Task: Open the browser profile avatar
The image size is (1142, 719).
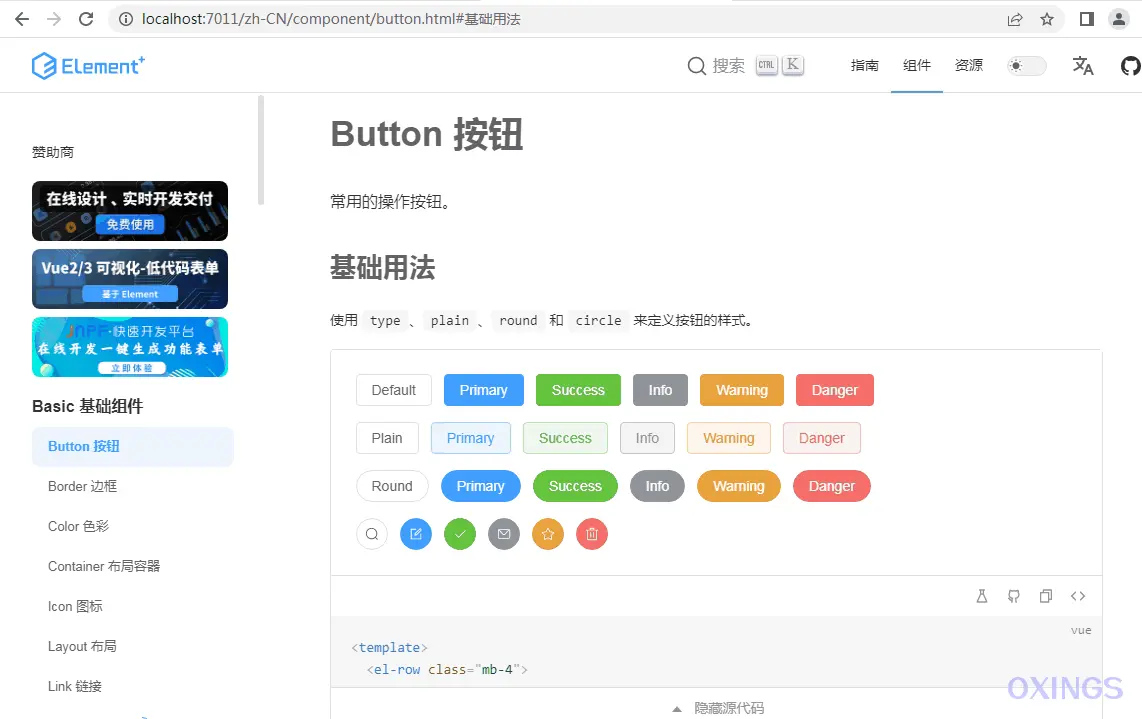Action: point(1119,19)
